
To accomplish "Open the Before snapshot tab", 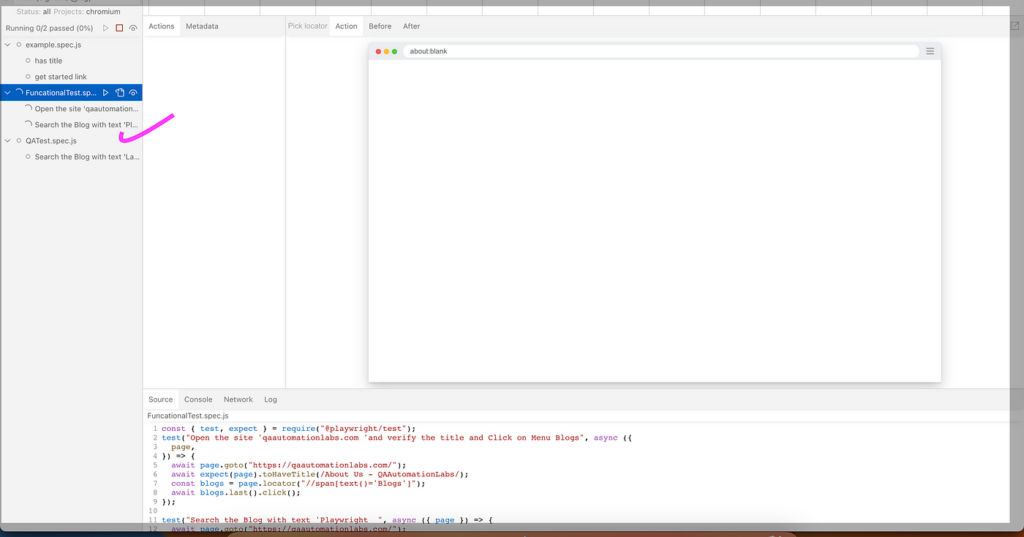I will click(380, 26).
